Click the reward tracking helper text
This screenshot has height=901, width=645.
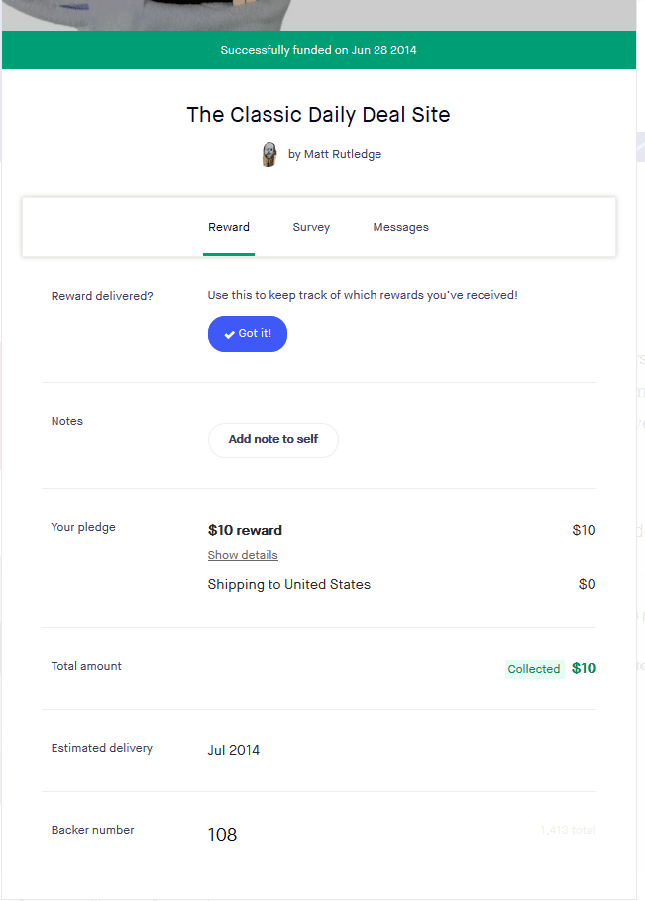[x=362, y=295]
